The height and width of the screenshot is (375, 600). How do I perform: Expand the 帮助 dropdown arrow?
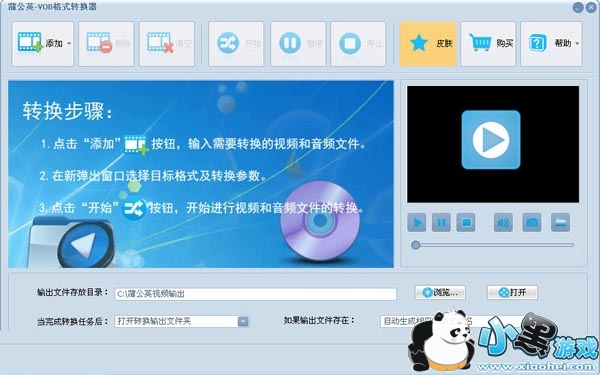click(x=577, y=44)
